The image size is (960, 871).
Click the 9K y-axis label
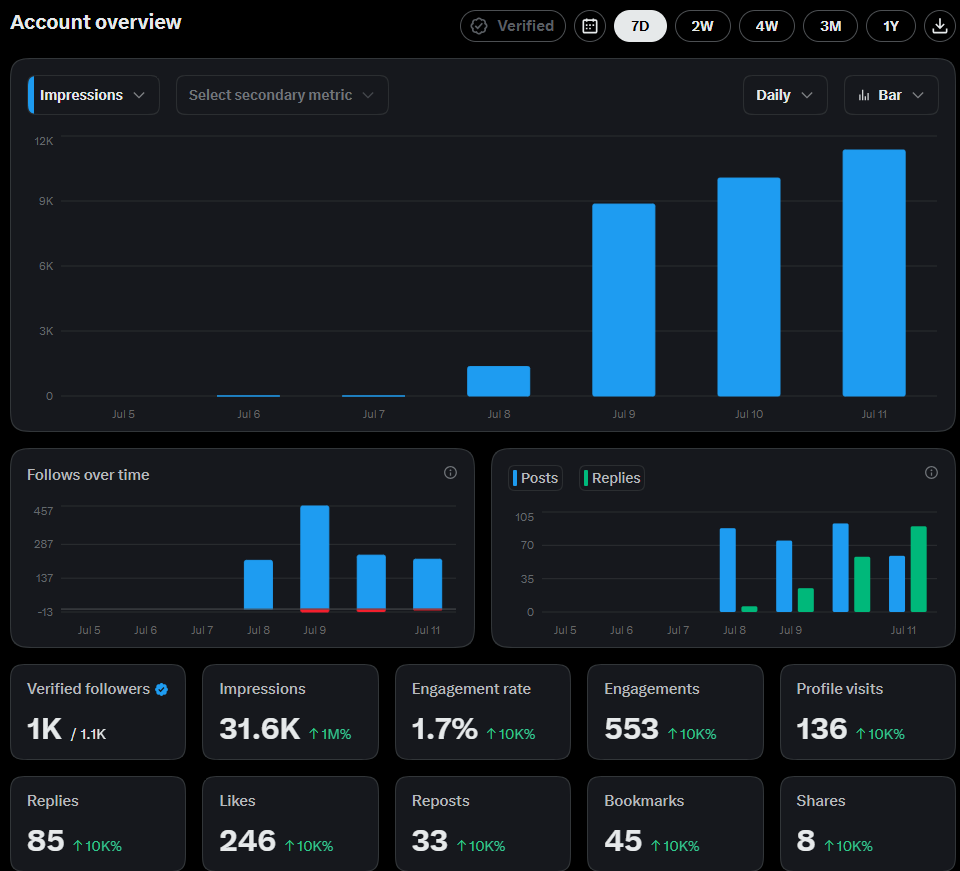click(46, 201)
